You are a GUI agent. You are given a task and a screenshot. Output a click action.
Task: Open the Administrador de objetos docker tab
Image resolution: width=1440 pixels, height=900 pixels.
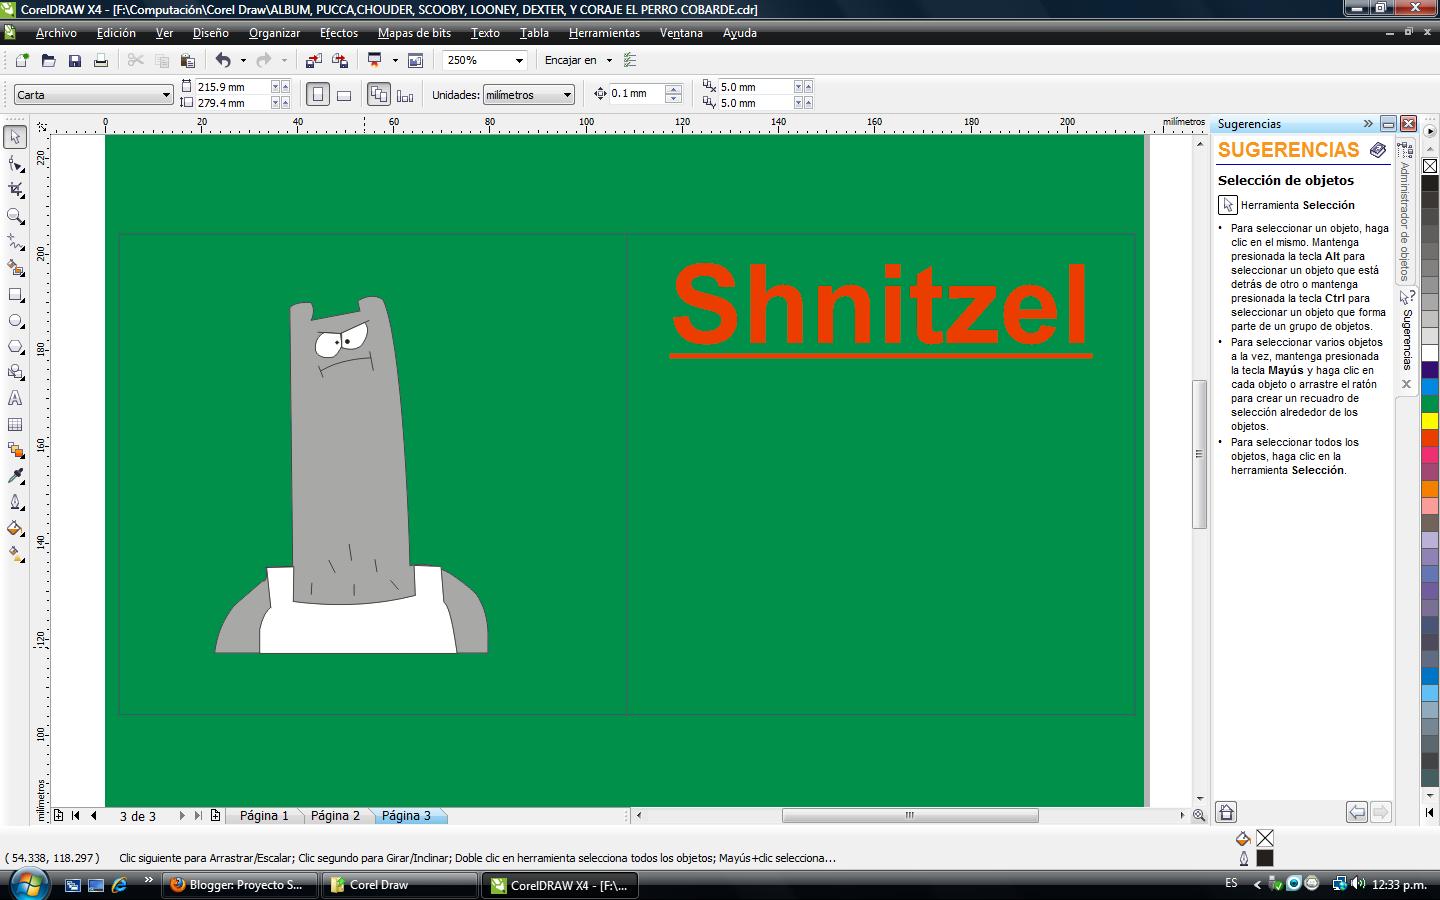(1405, 212)
